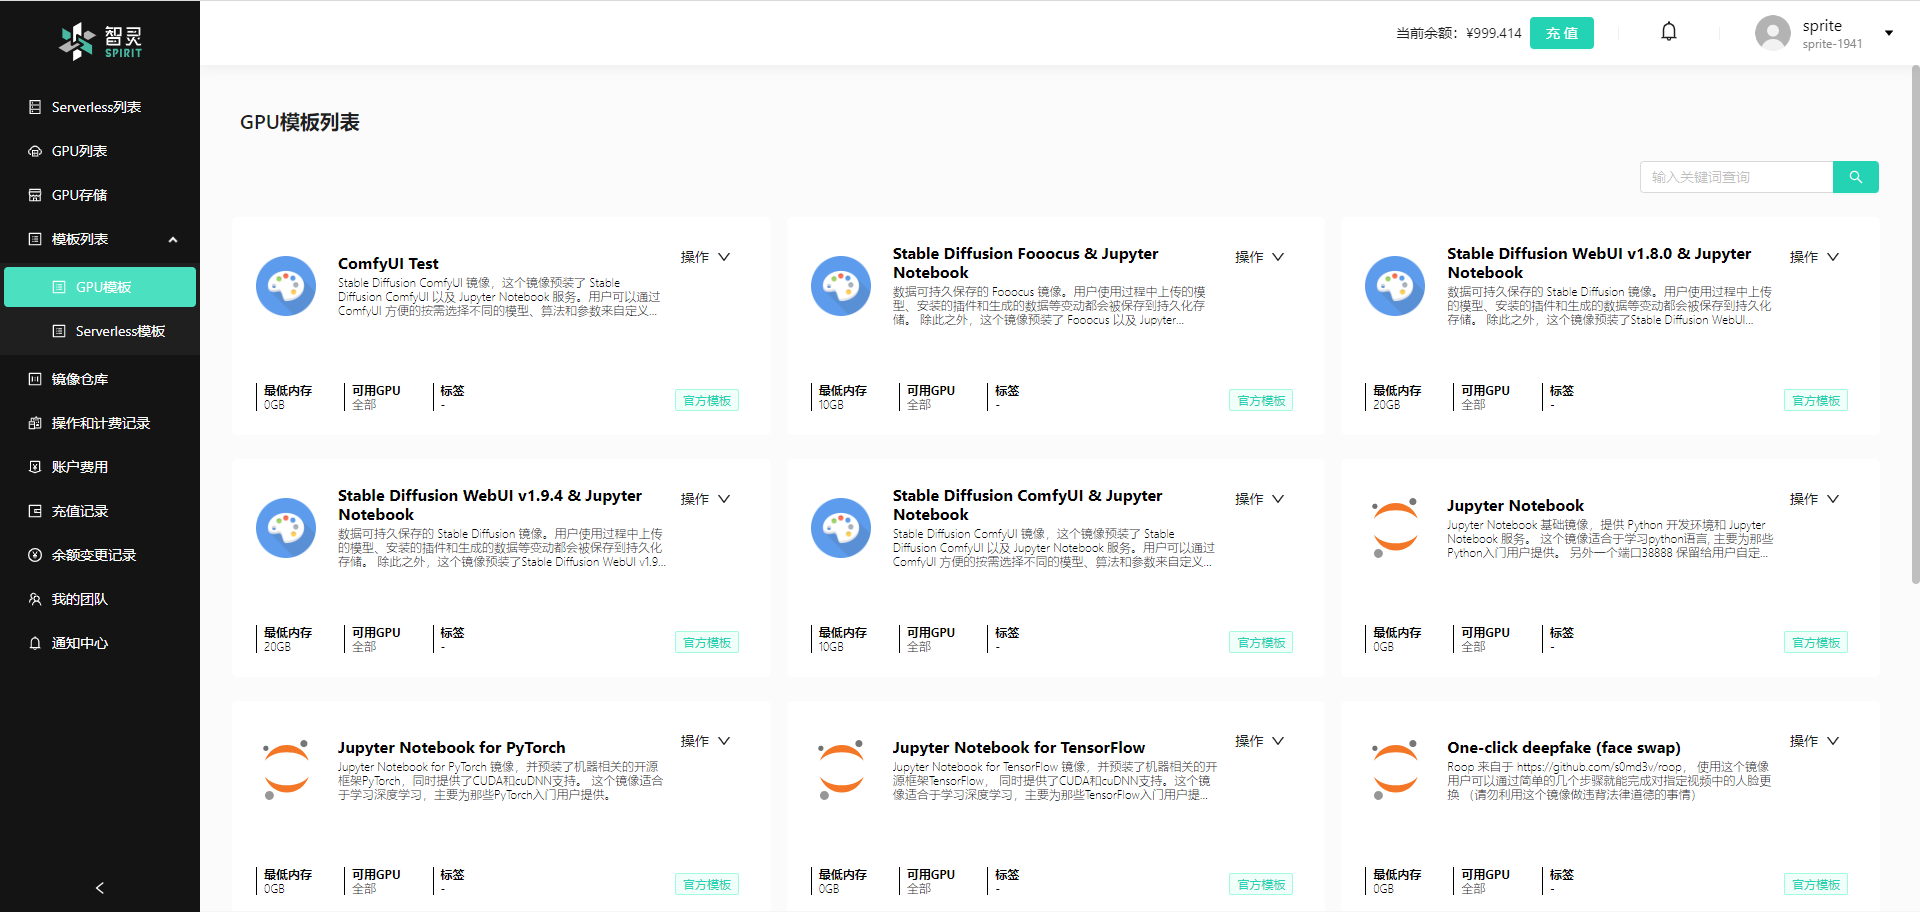Click the 官方模板 tag on ComfyUI Test
Screen dimensions: 1920x912
707,401
